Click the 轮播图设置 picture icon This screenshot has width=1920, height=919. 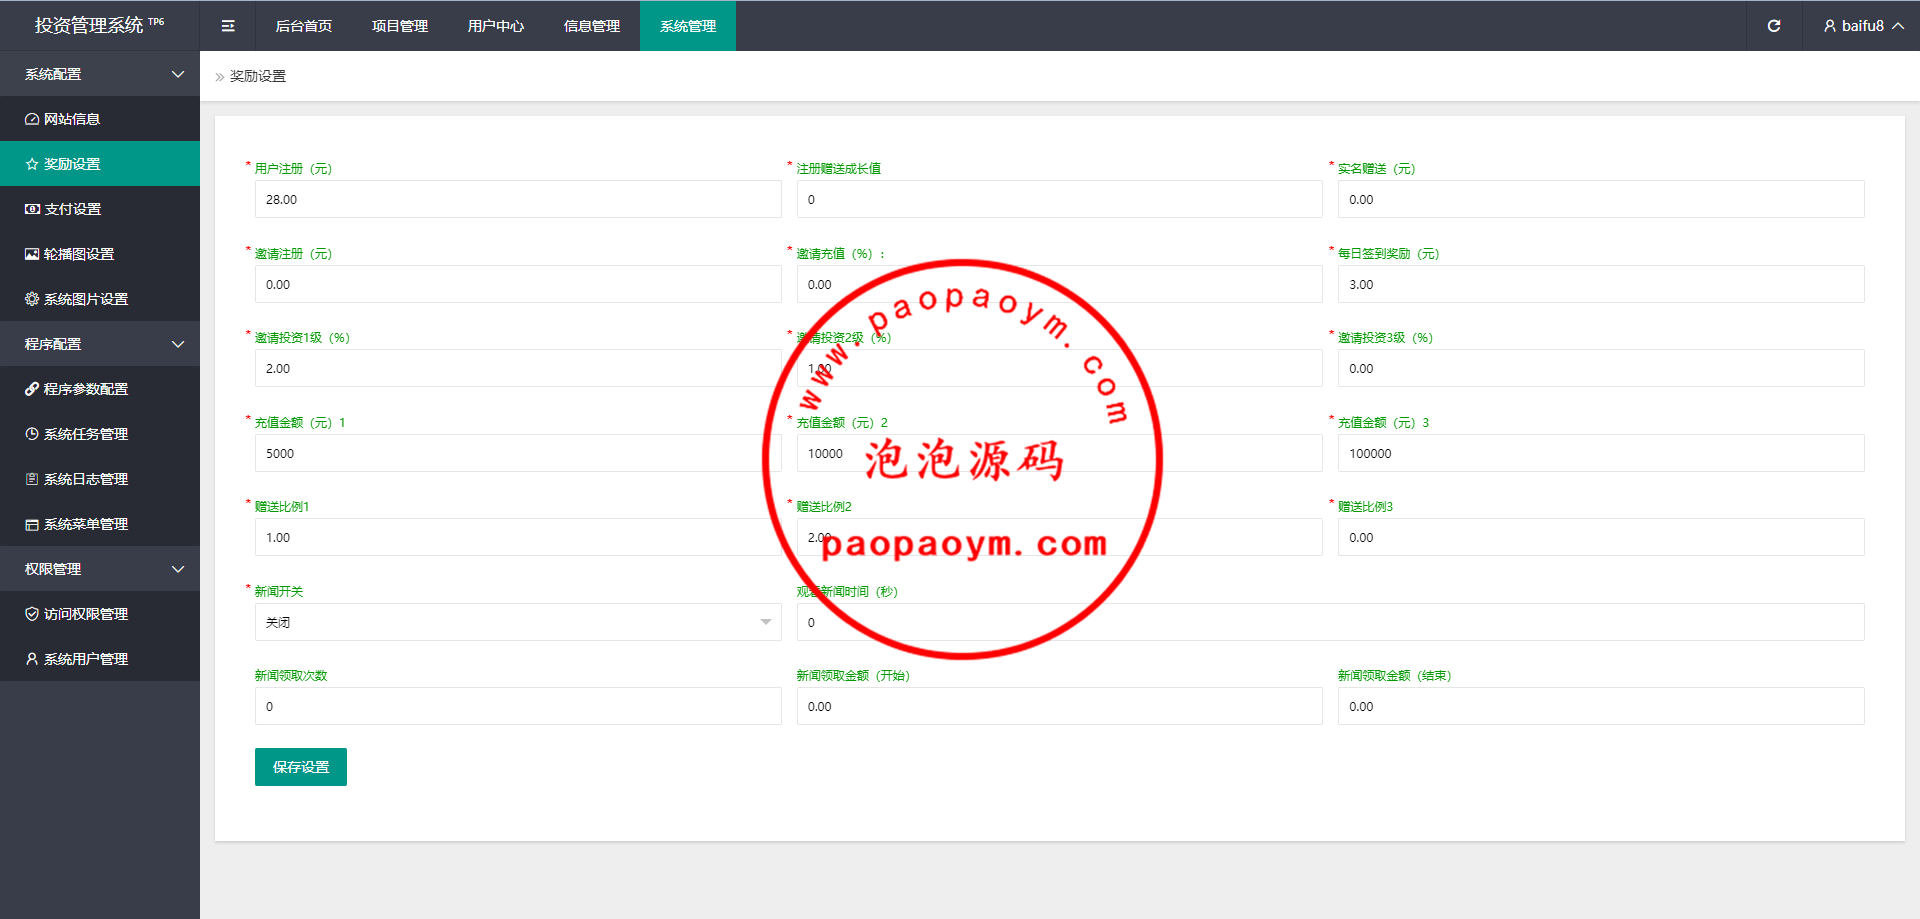32,254
